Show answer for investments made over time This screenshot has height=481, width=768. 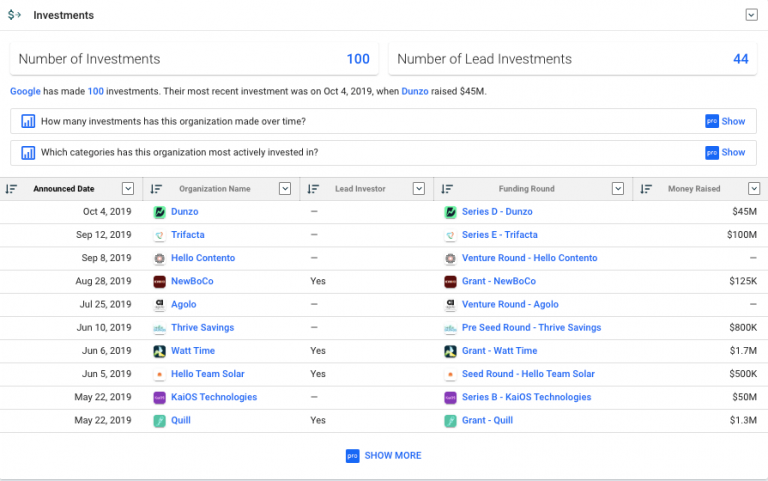(726, 121)
